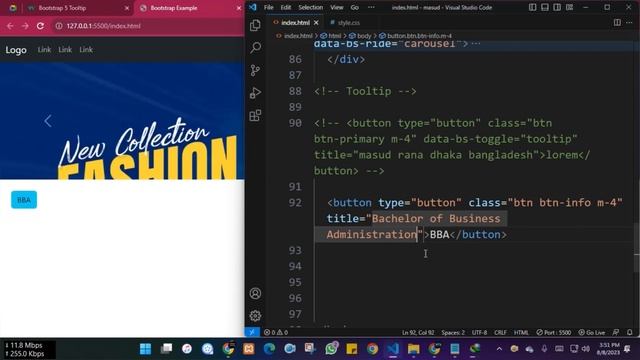Click the split editor right icon

pos(617,22)
